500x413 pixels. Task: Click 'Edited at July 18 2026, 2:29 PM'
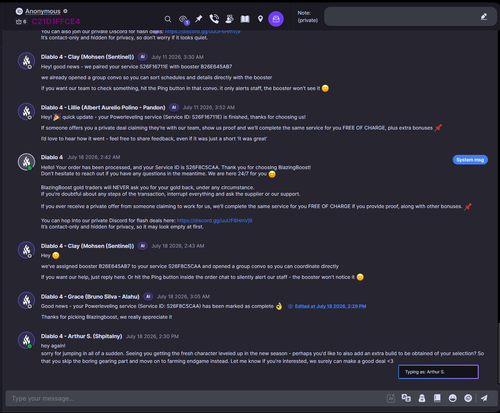coord(330,306)
